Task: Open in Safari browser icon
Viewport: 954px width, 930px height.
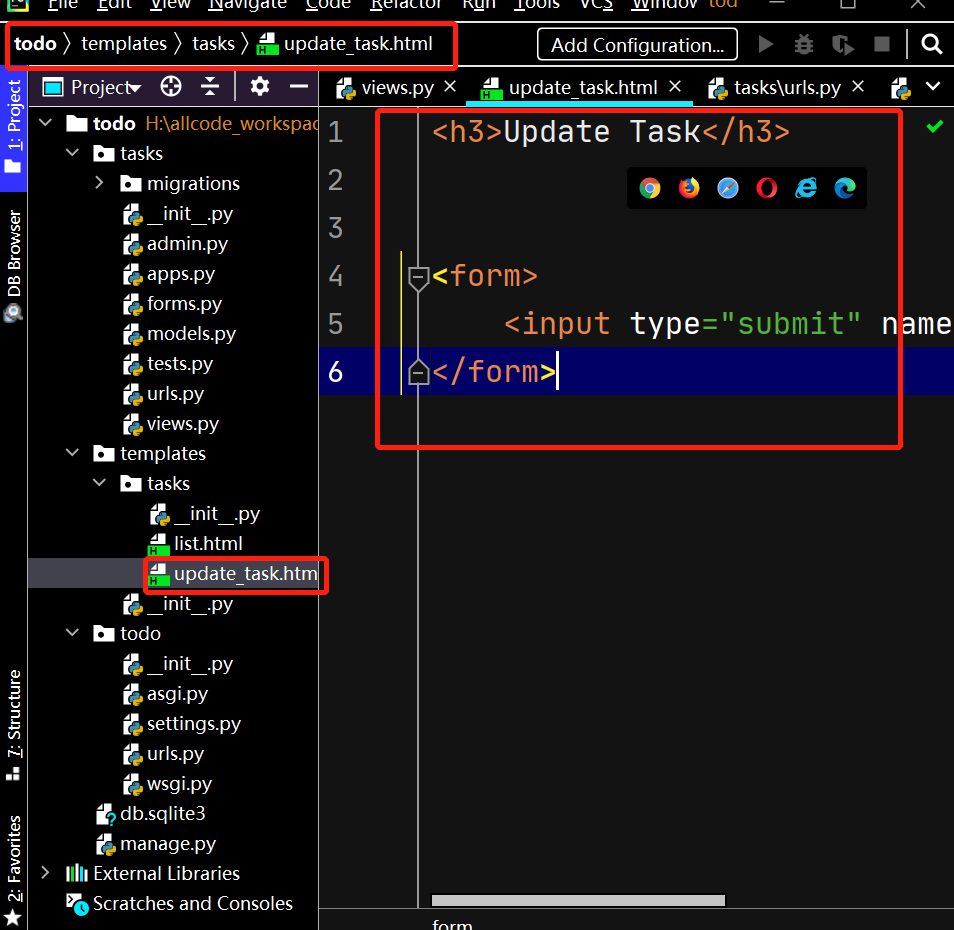Action: coord(728,188)
